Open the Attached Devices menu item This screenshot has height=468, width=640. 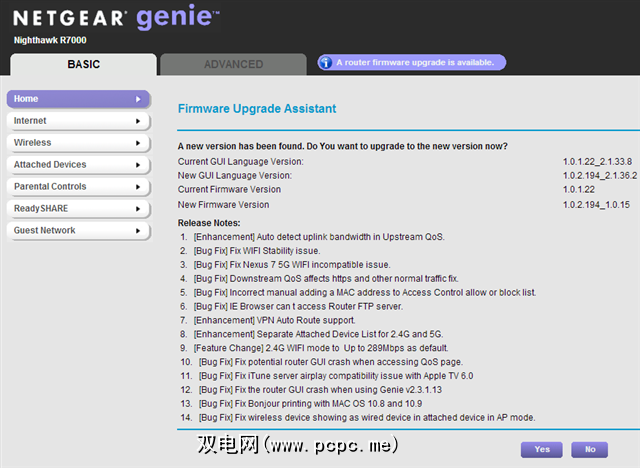78,165
